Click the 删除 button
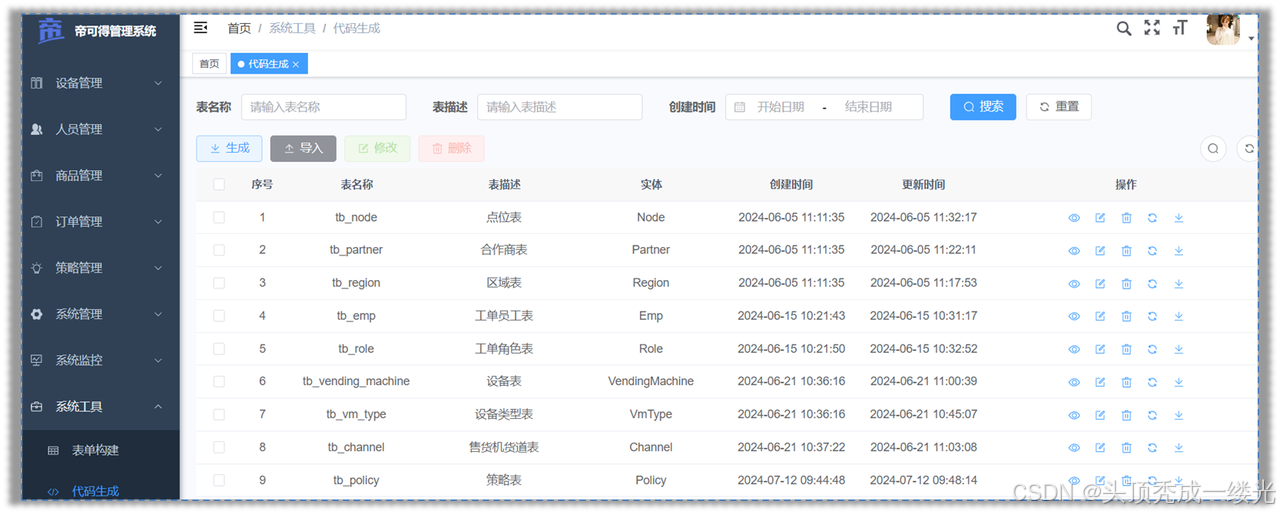1280x514 pixels. click(x=451, y=148)
